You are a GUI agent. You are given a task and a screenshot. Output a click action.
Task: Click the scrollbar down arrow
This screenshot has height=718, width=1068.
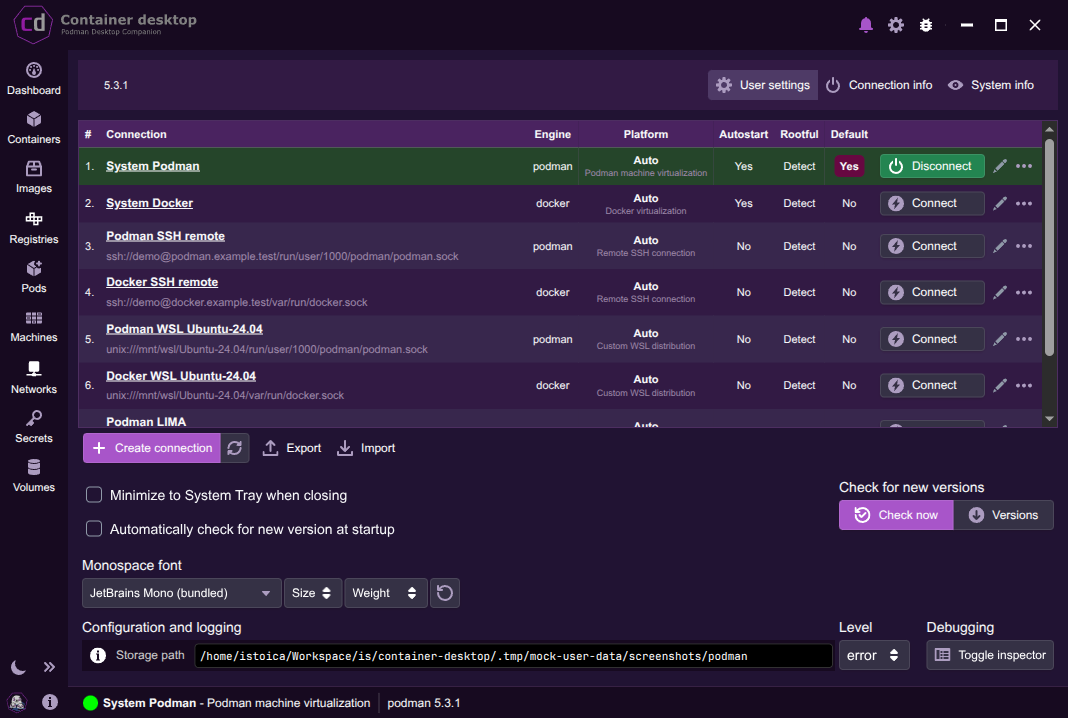pos(1049,419)
